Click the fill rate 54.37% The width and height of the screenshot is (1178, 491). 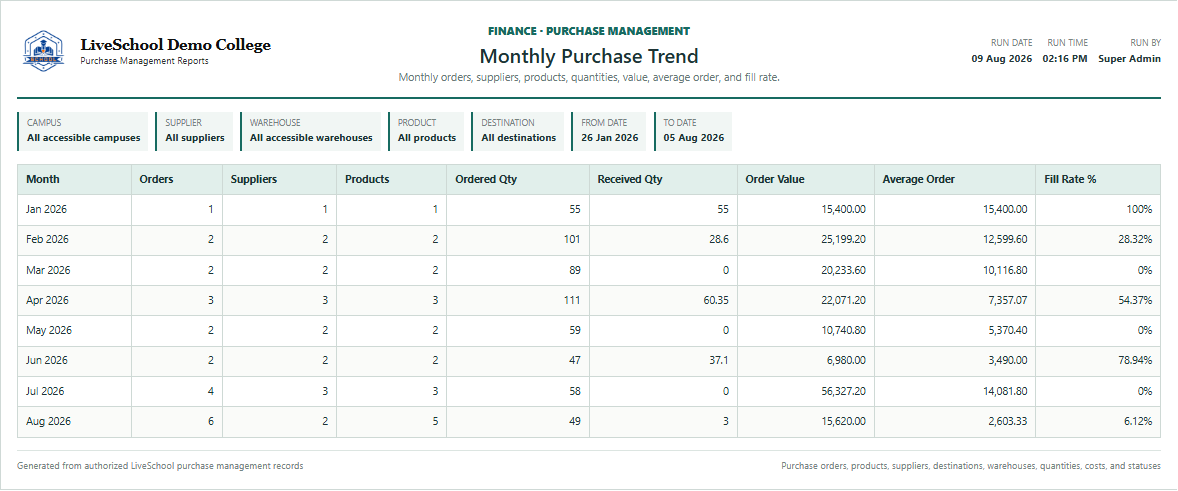tap(1134, 300)
